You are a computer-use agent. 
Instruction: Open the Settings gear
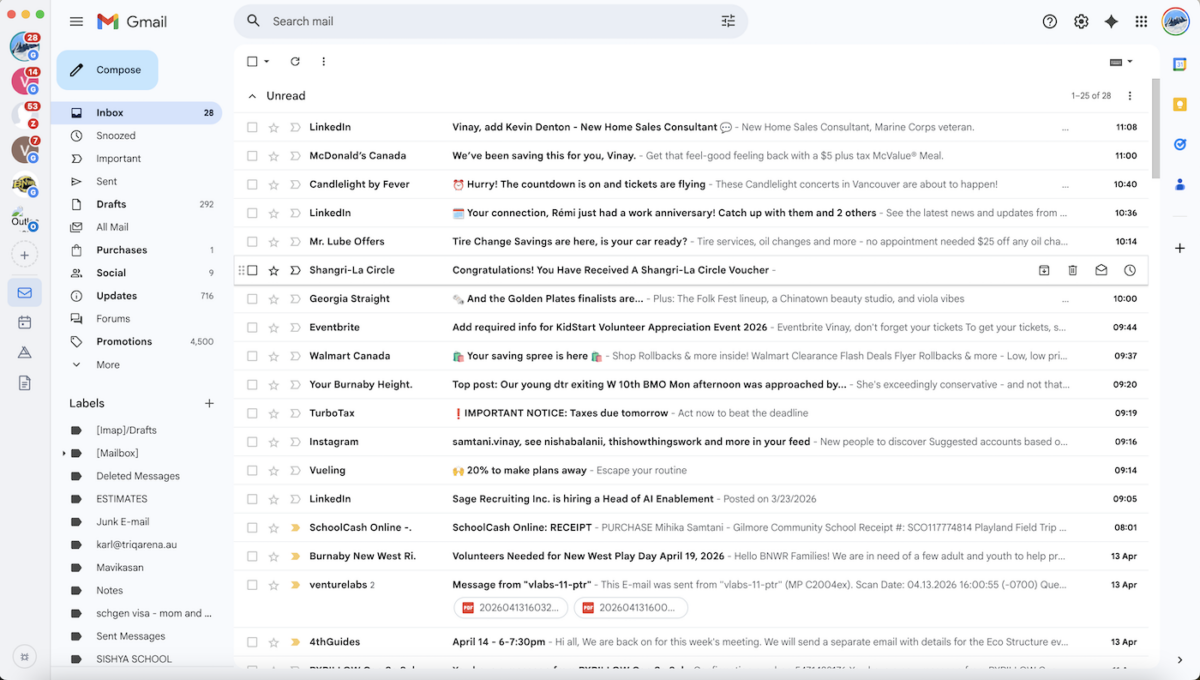pos(1081,21)
